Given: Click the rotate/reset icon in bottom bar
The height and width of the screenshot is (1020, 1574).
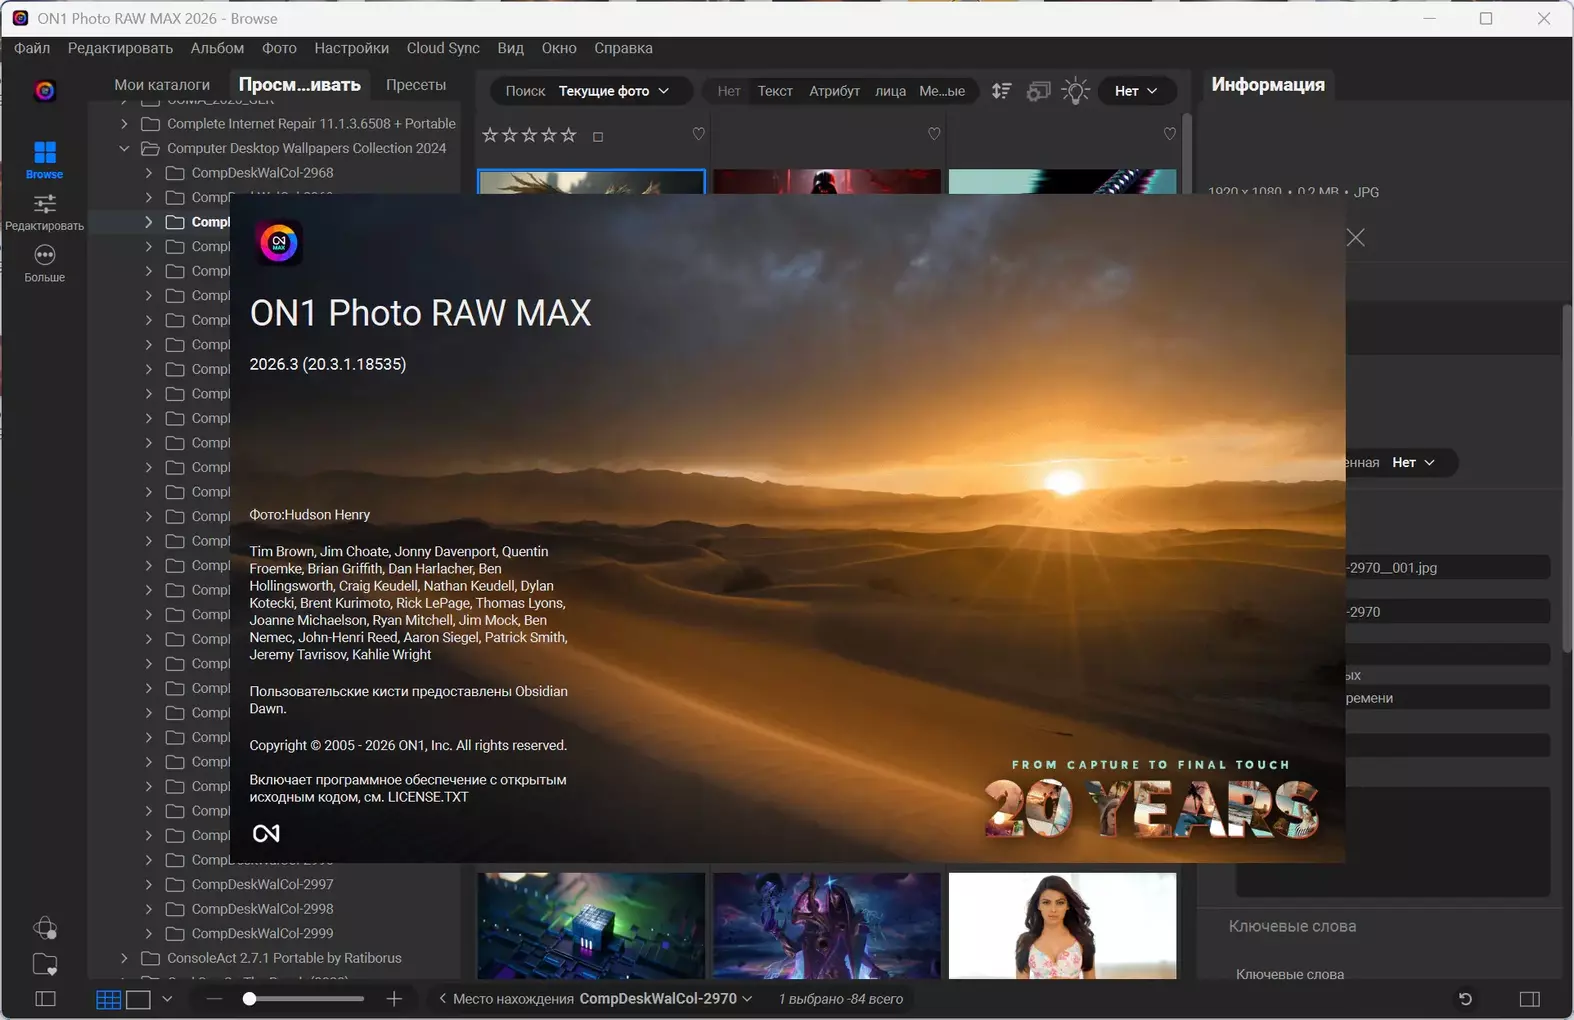Looking at the screenshot, I should click(1465, 999).
